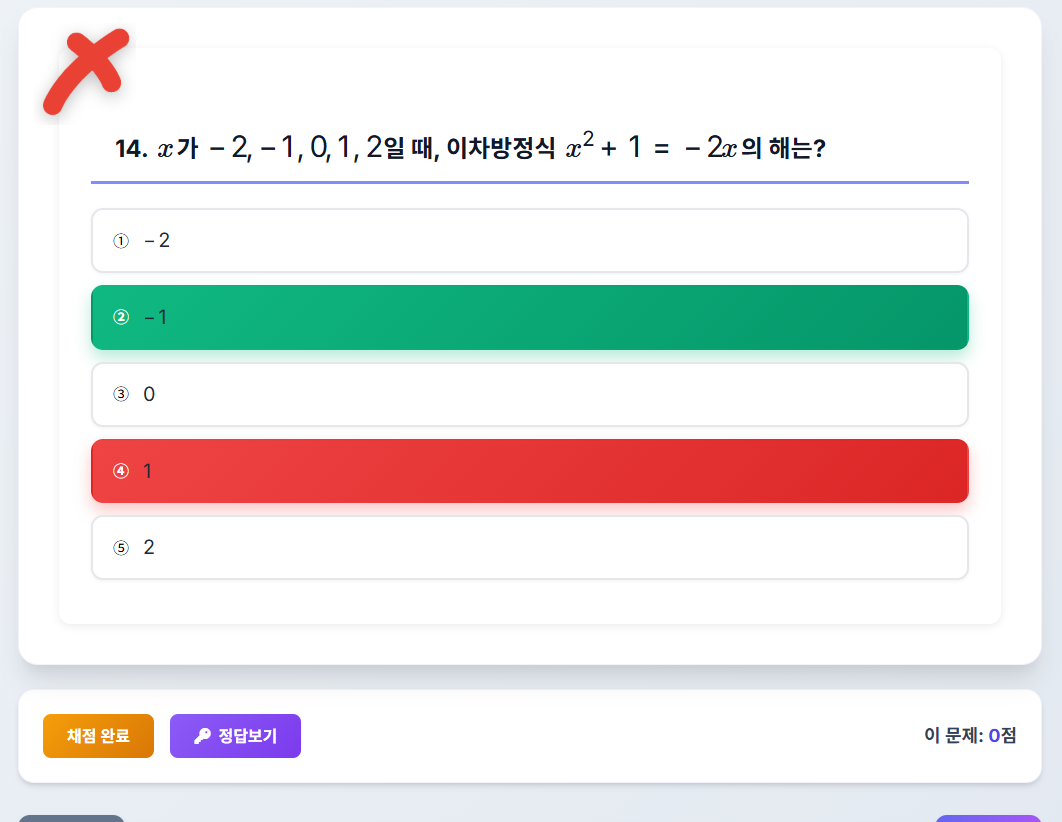Click the circled ④ icon in the red answer
The image size is (1062, 822).
(121, 470)
